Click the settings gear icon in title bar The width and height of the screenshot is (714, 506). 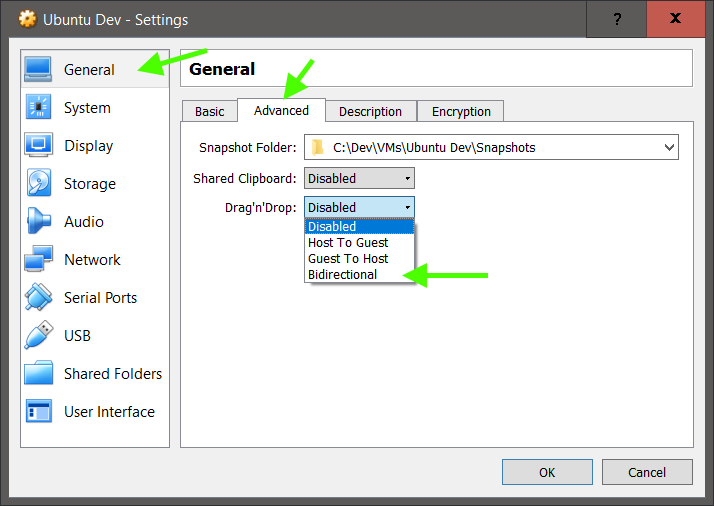[27, 19]
